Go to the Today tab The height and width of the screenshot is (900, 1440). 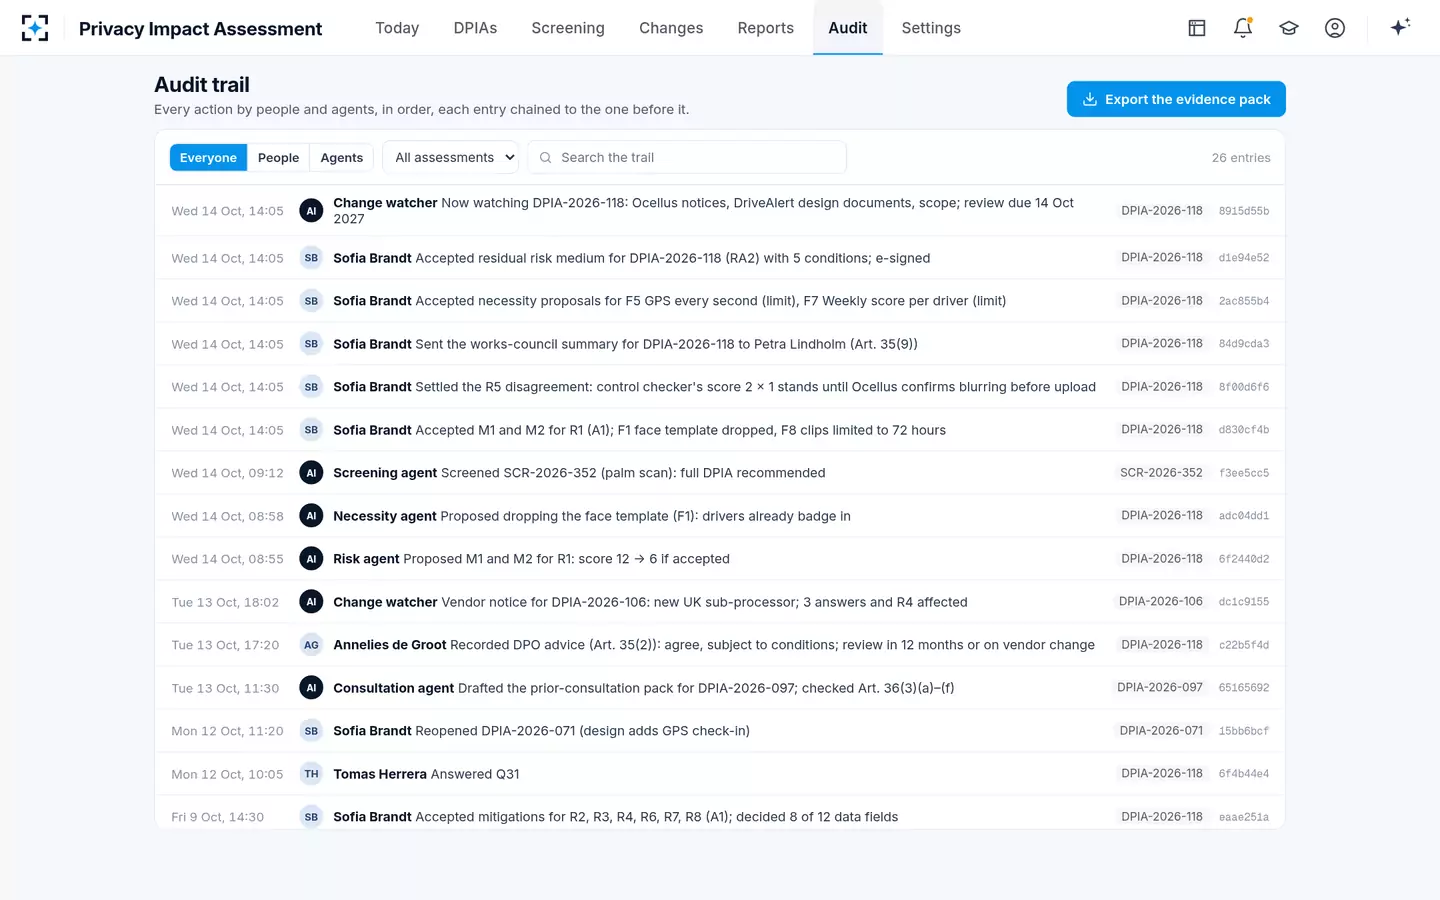(x=397, y=28)
